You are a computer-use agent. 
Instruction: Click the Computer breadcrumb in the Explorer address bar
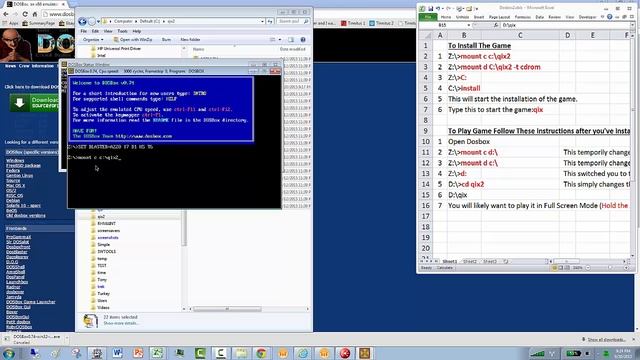pyautogui.click(x=123, y=21)
